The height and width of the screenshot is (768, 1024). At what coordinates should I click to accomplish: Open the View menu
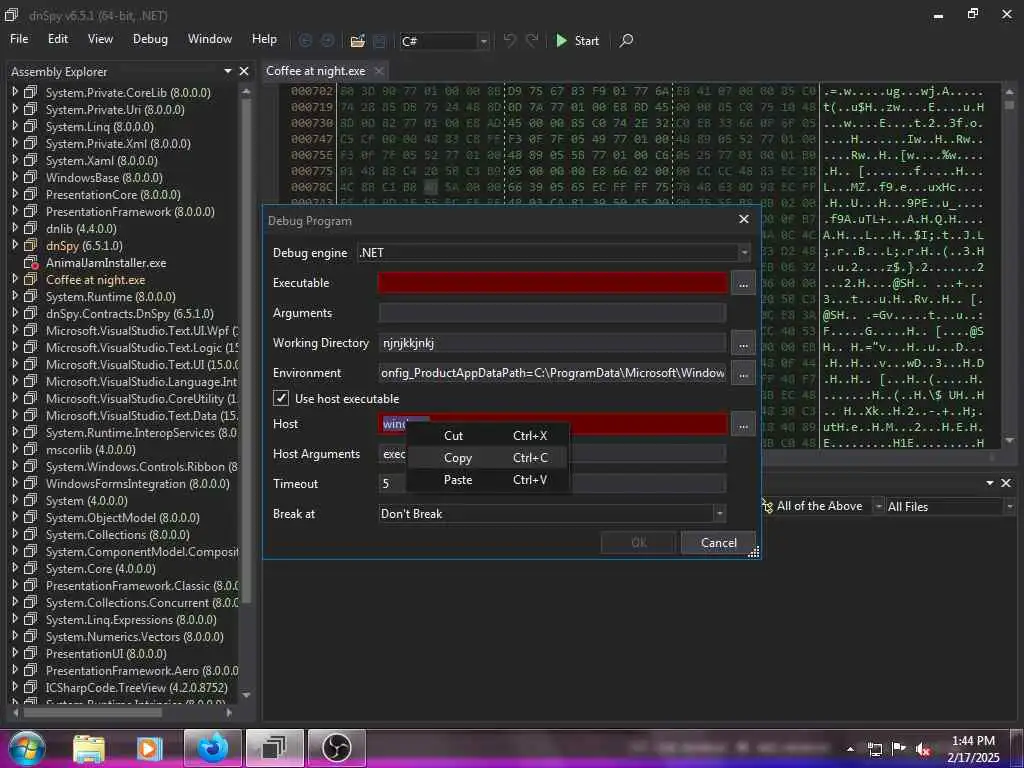pos(100,39)
